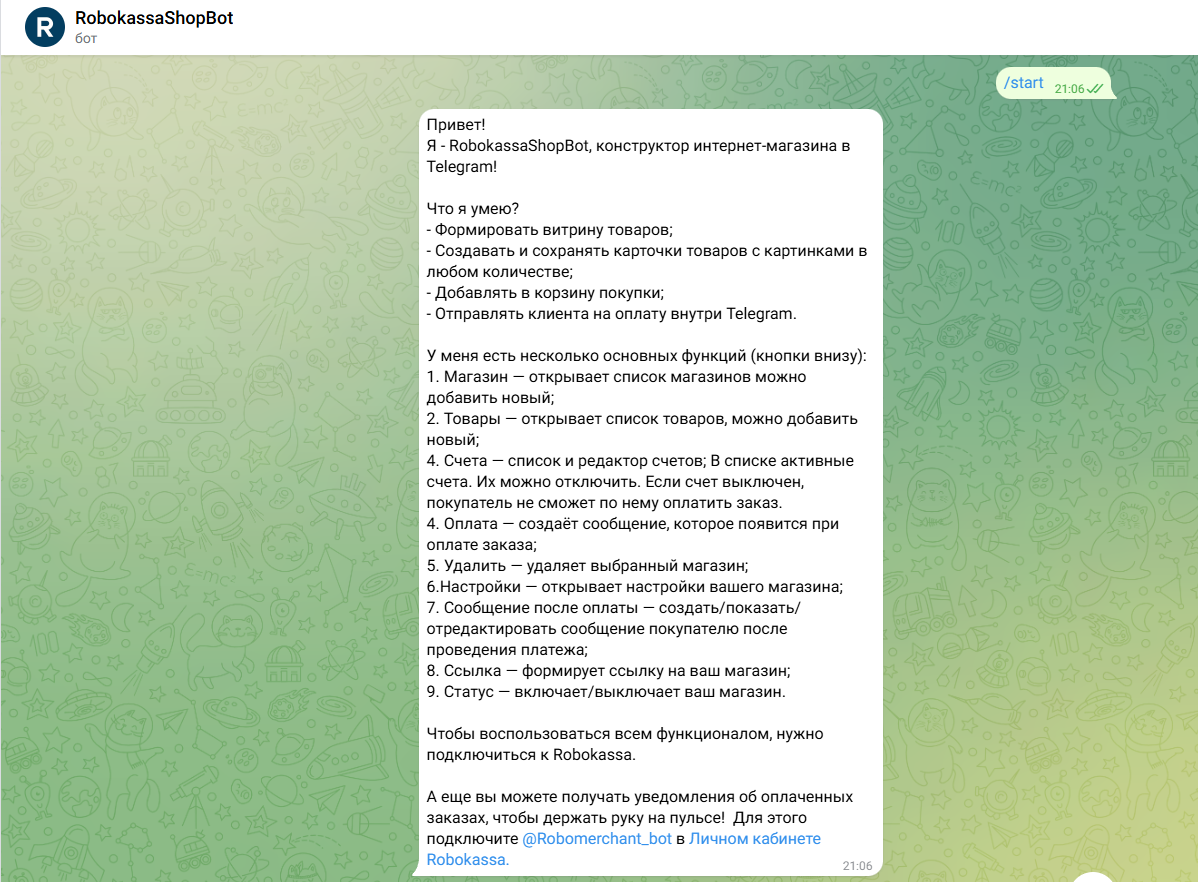Click the '4. Оплата' list entry
This screenshot has height=882, width=1198.
(x=633, y=534)
